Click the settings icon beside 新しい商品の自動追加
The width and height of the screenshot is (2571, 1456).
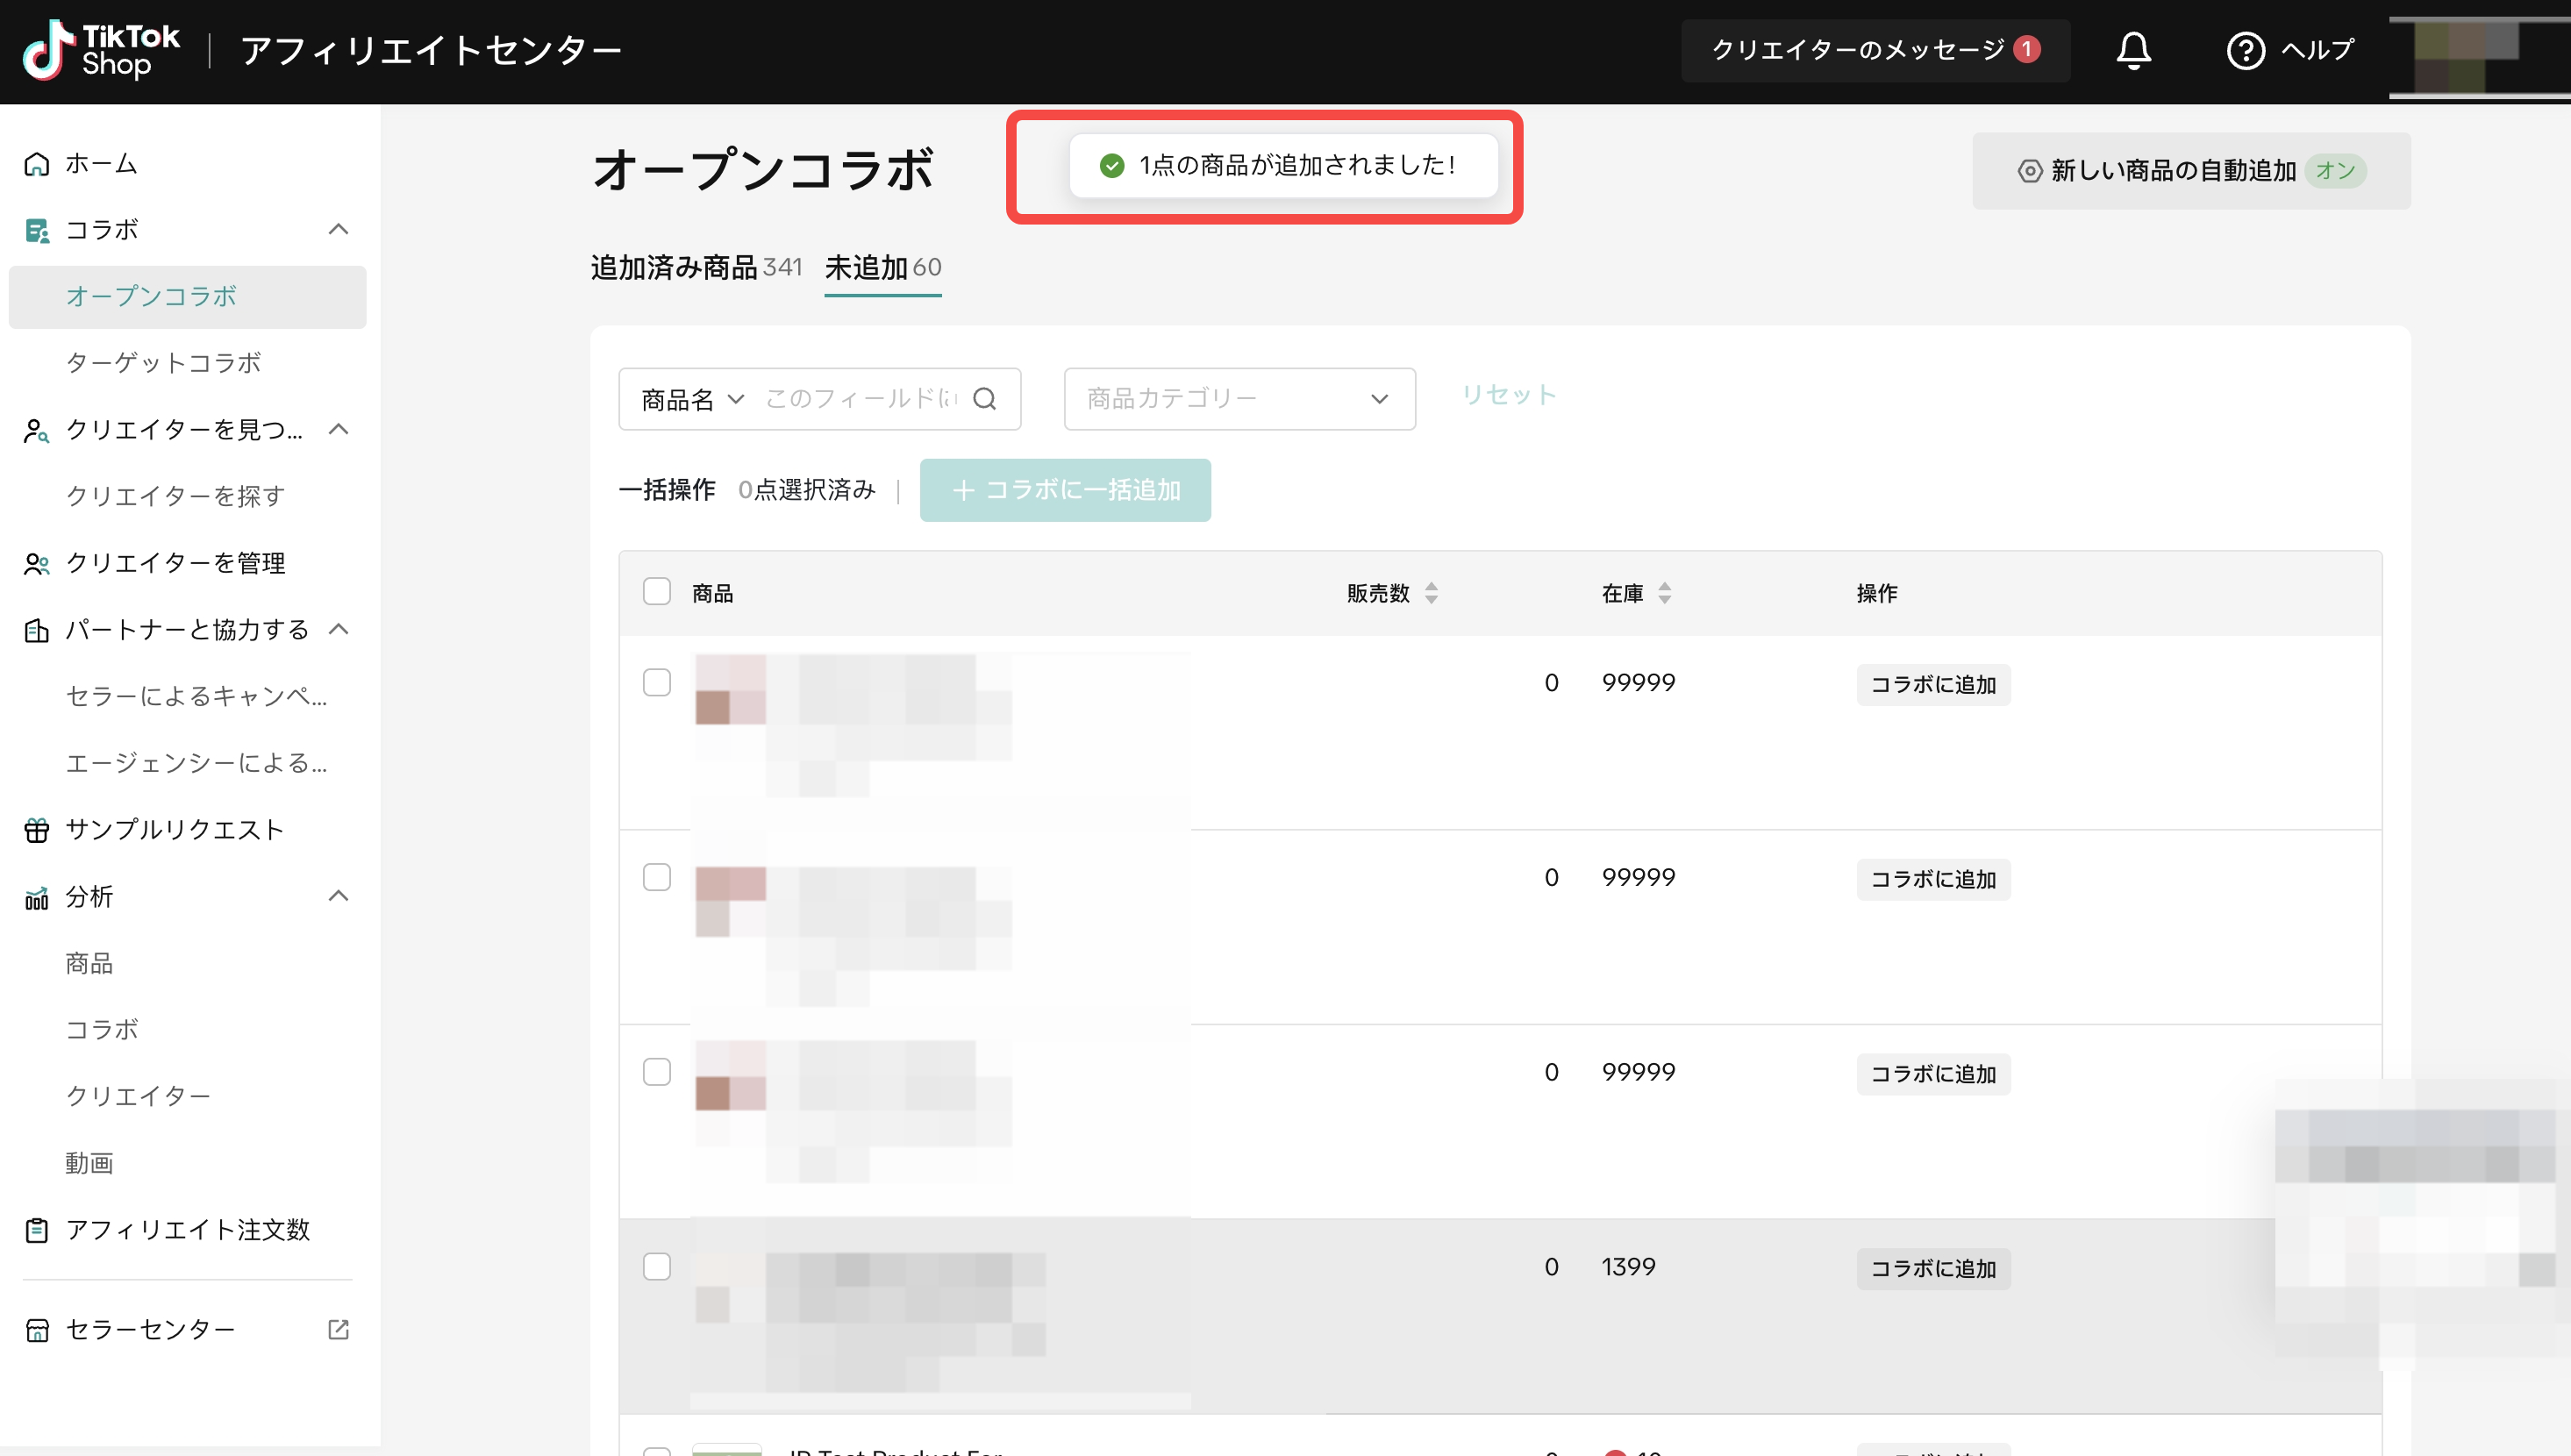2029,171
